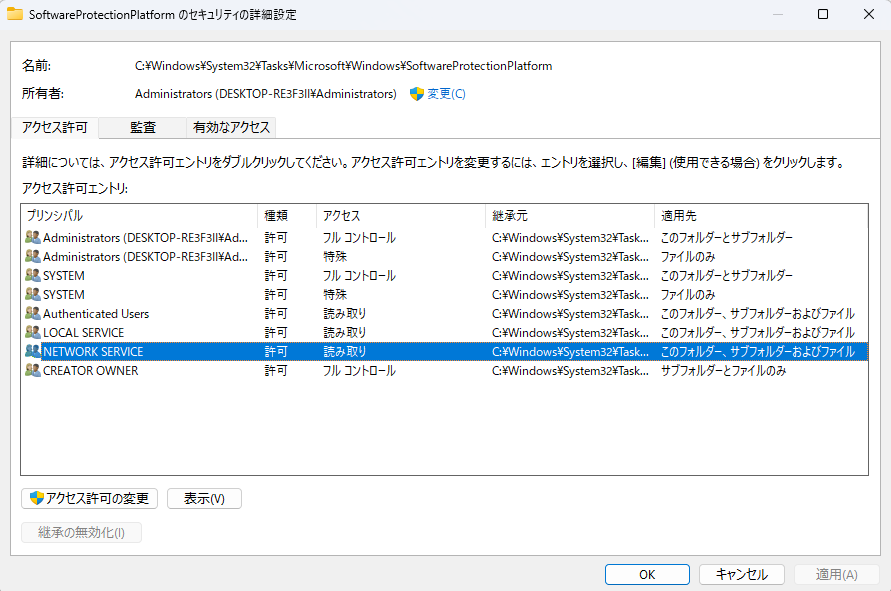This screenshot has width=891, height=591.
Task: Select the SYSTEM entry with フル コントロール
Action: pos(444,276)
